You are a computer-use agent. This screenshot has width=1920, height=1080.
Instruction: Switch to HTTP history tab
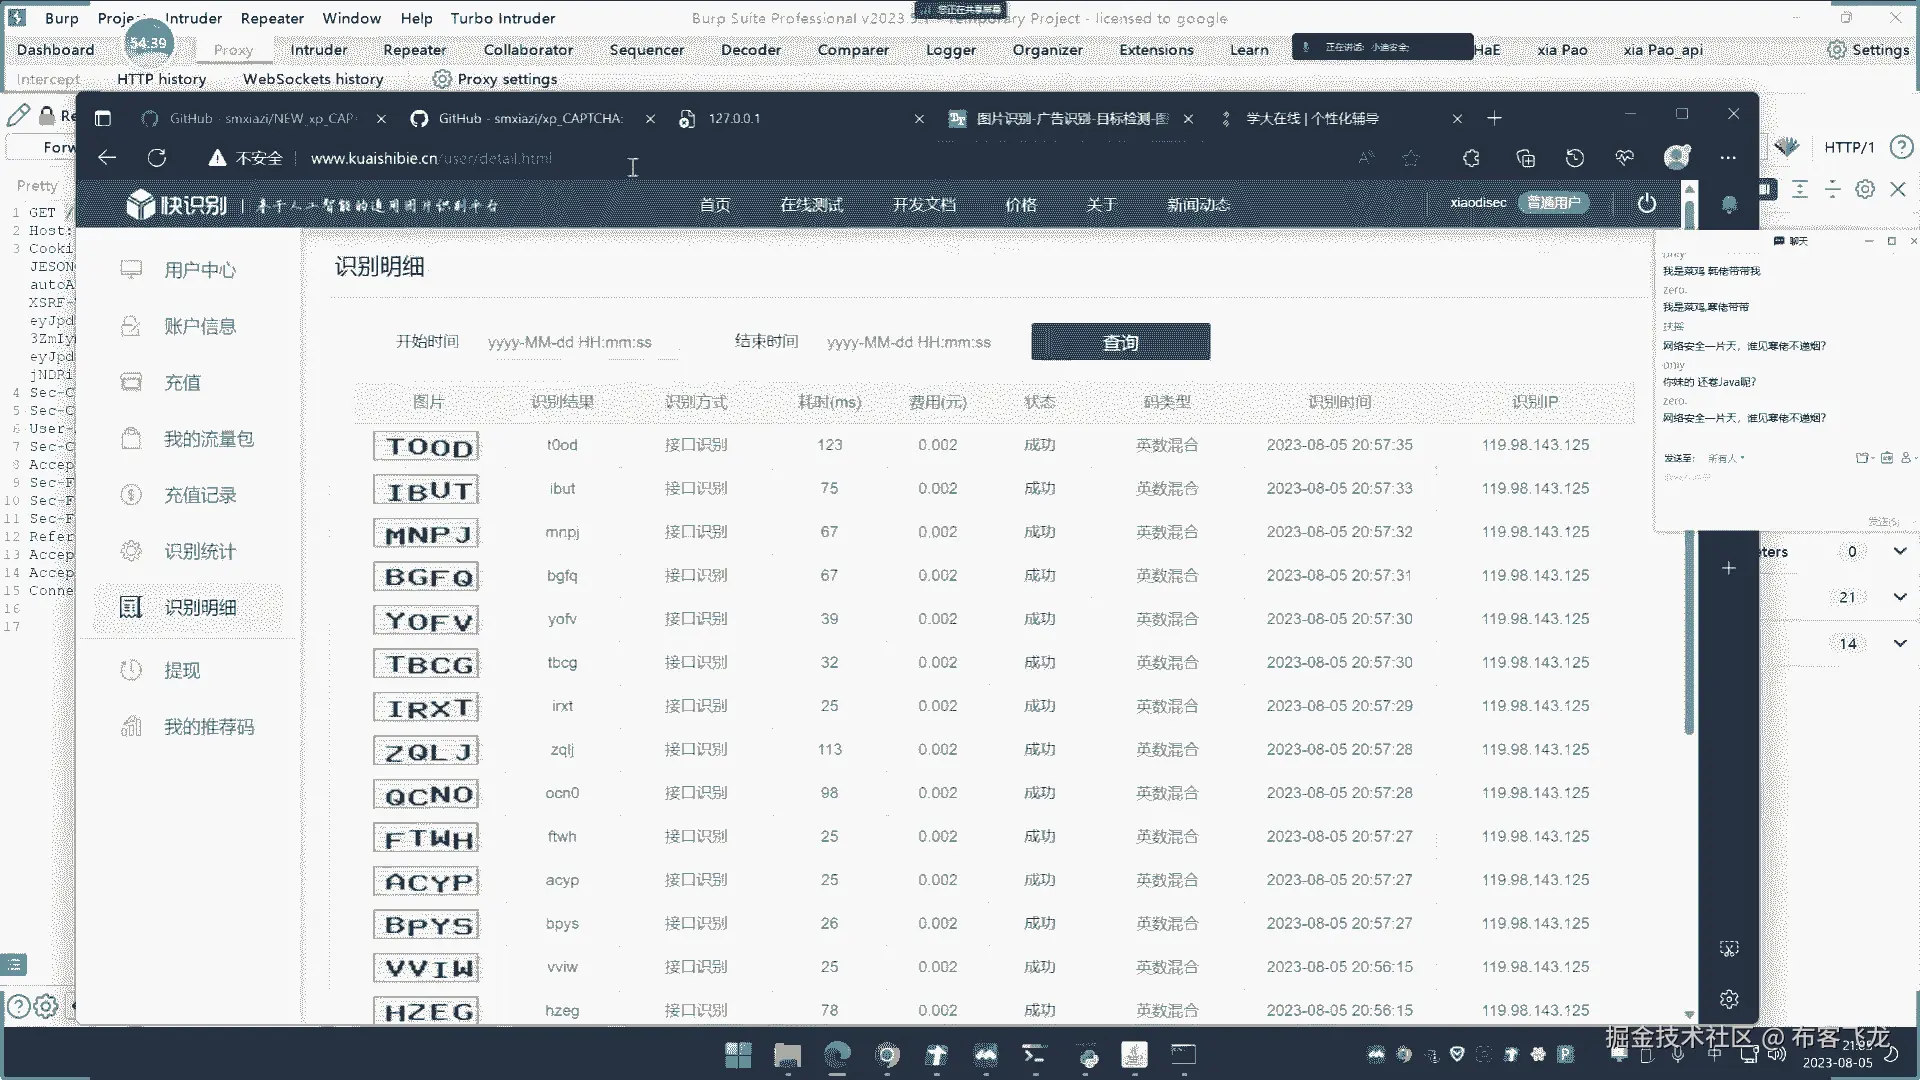pos(161,79)
